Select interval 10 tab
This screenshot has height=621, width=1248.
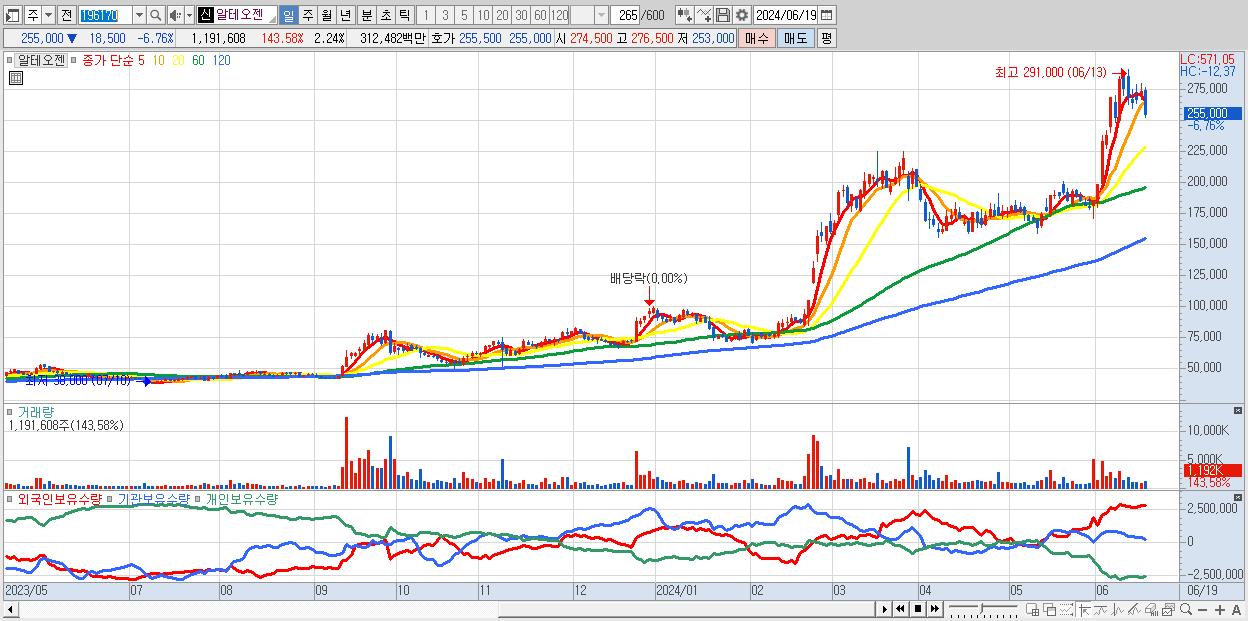[483, 15]
